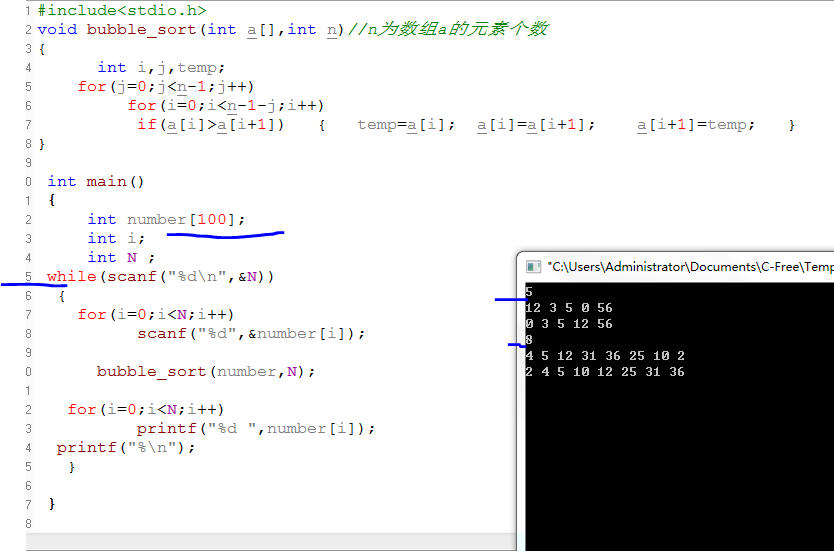Click the "int number[100];" declaration
Image resolution: width=834 pixels, height=551 pixels.
click(166, 219)
